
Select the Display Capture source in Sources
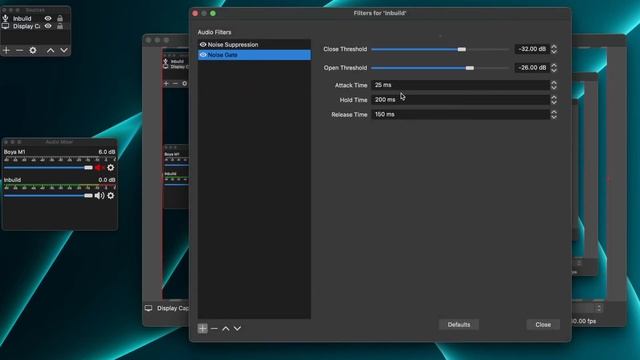coord(27,26)
